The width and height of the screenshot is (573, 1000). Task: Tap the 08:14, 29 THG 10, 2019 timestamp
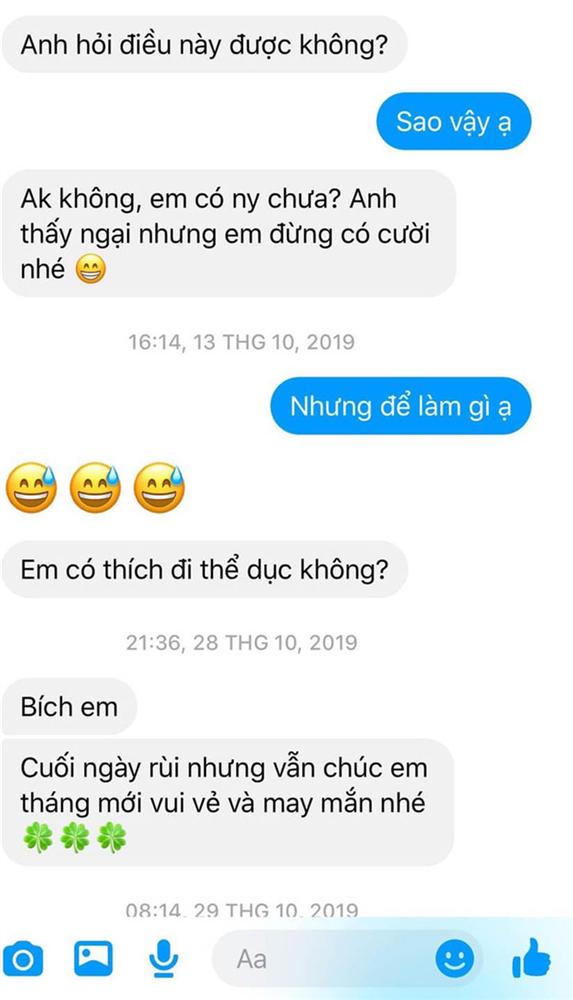(241, 911)
